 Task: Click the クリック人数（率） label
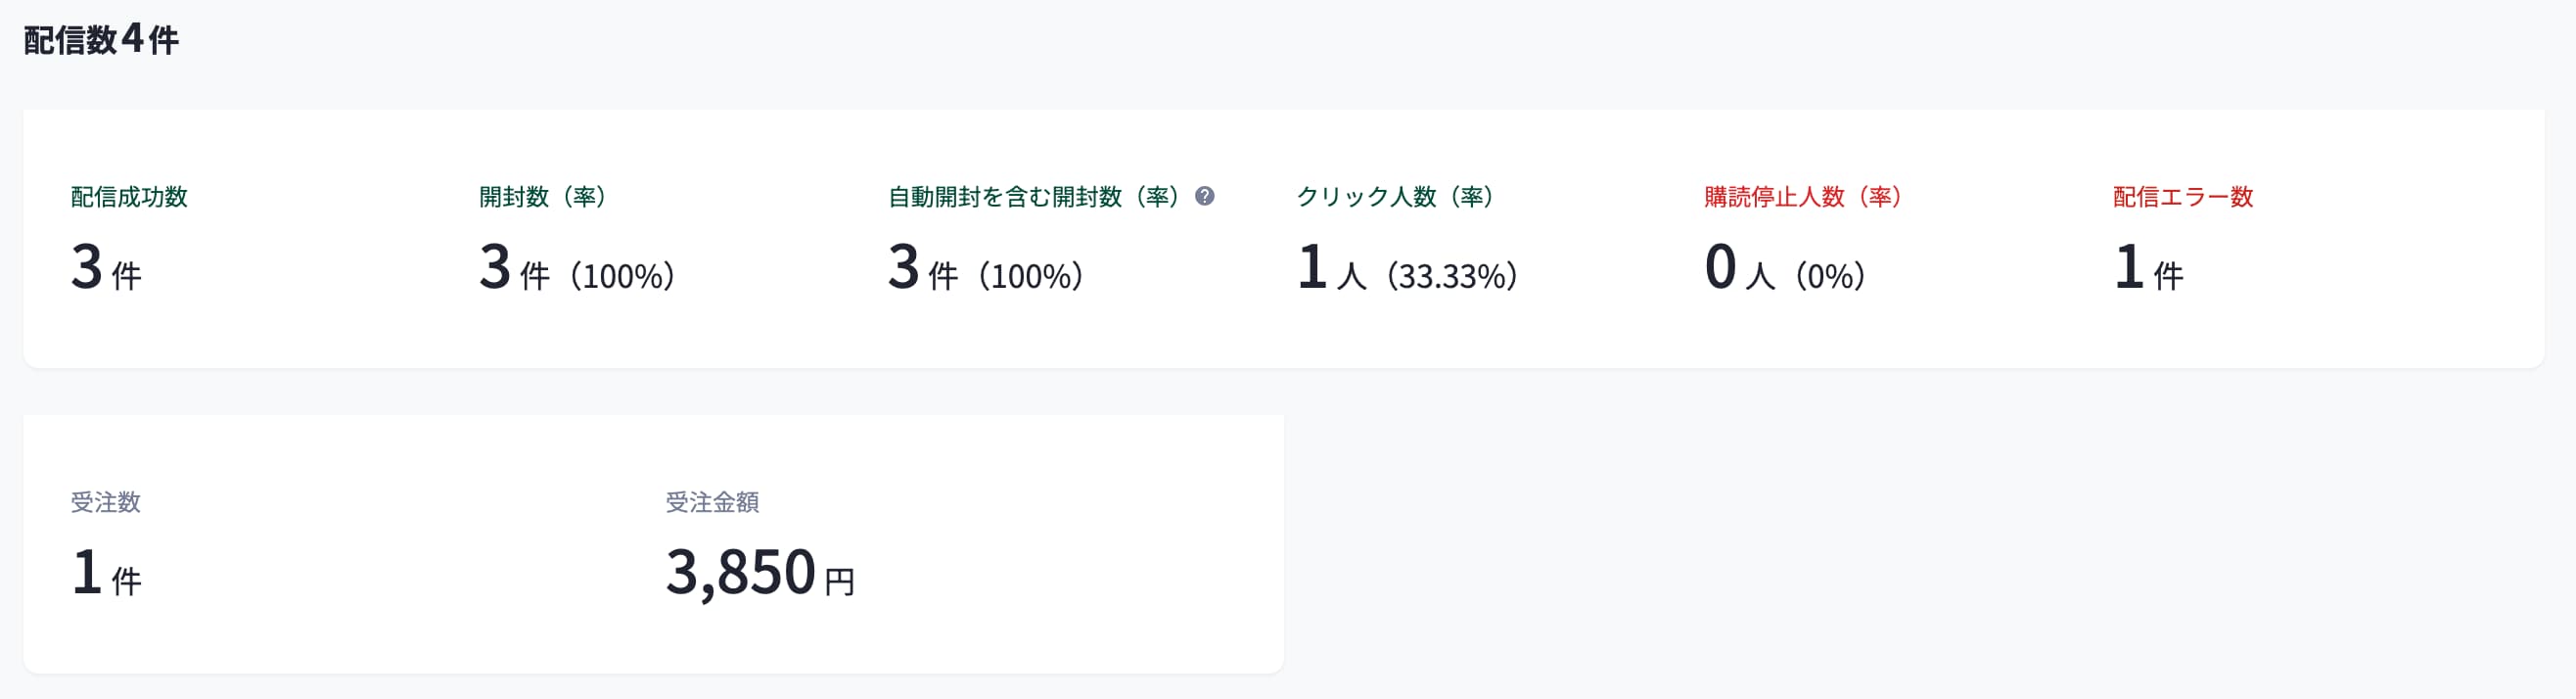1396,197
